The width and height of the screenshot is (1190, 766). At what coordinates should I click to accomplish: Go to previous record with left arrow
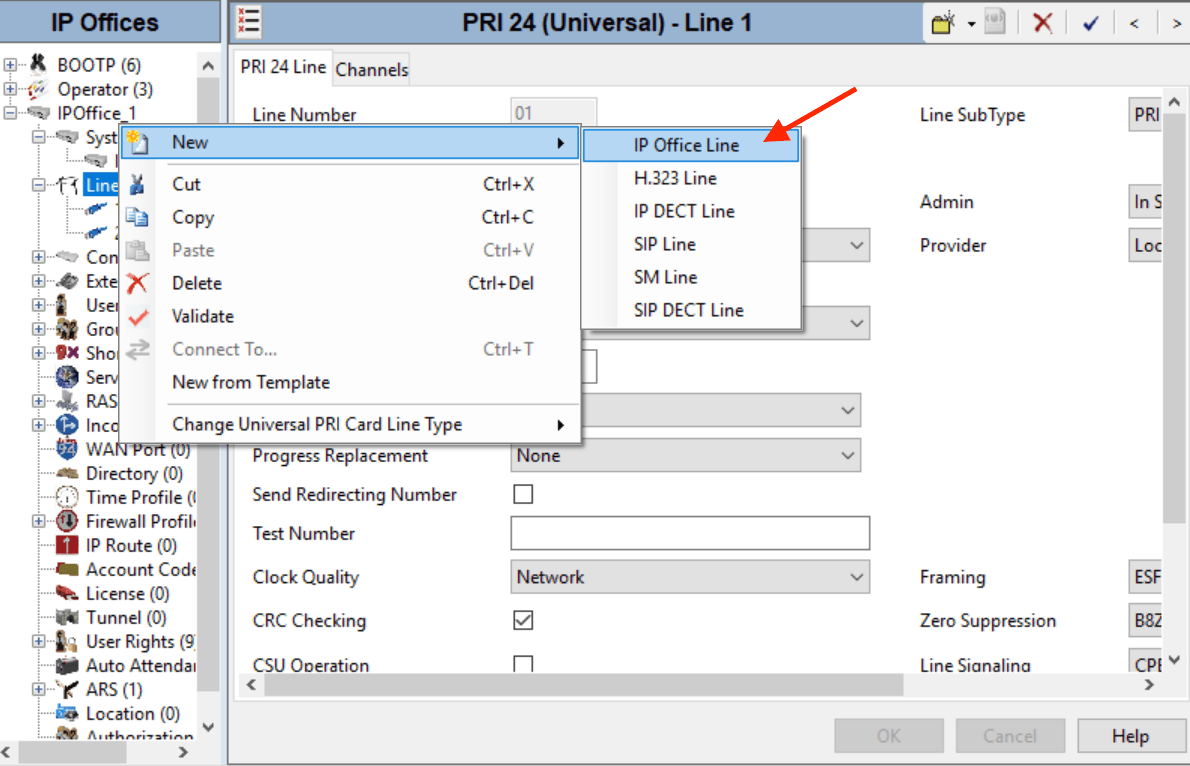(x=1134, y=24)
